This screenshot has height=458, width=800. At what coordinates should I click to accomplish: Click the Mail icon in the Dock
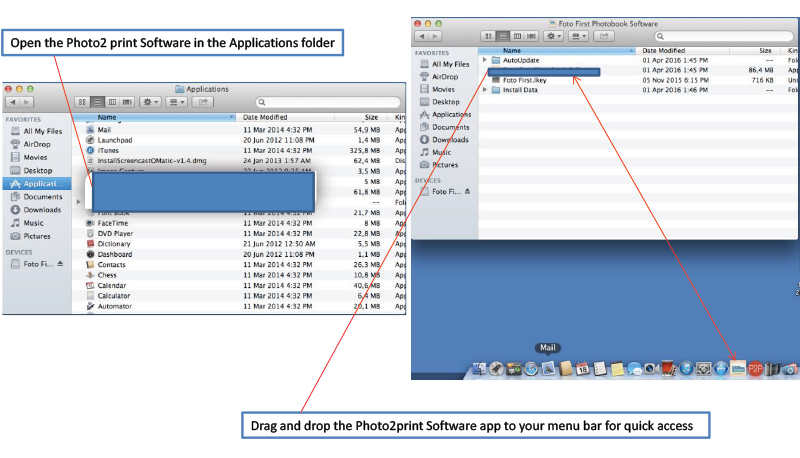[x=547, y=369]
